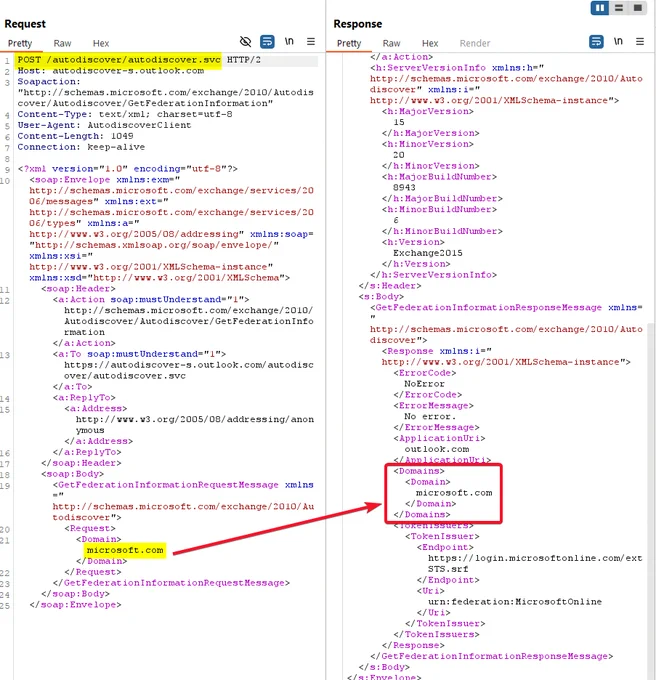Switch to combined tabbed layout icon
Screen dimensions: 656x680
point(637,8)
